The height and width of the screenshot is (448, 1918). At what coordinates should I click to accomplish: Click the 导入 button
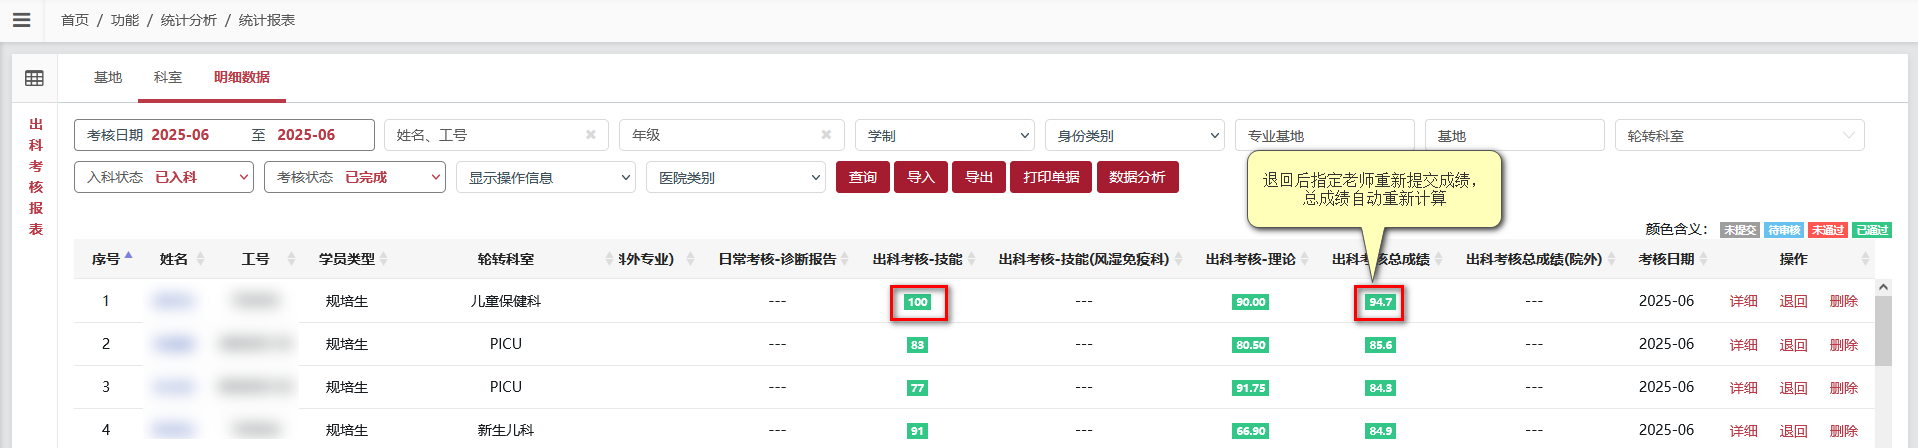921,177
